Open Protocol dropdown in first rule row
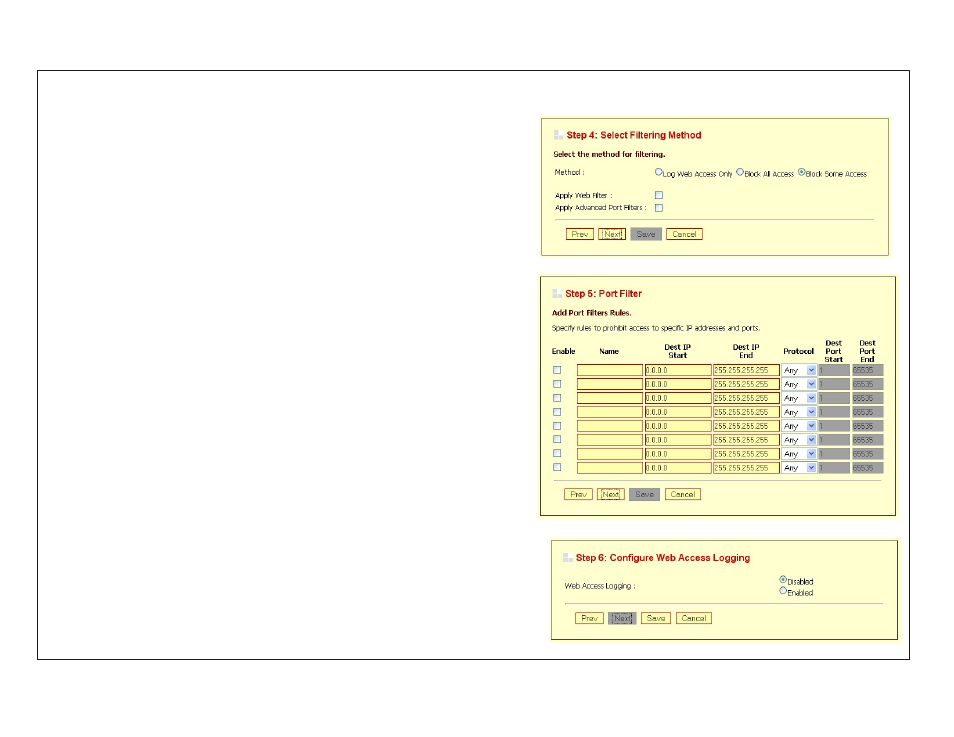954x737 pixels. click(799, 370)
